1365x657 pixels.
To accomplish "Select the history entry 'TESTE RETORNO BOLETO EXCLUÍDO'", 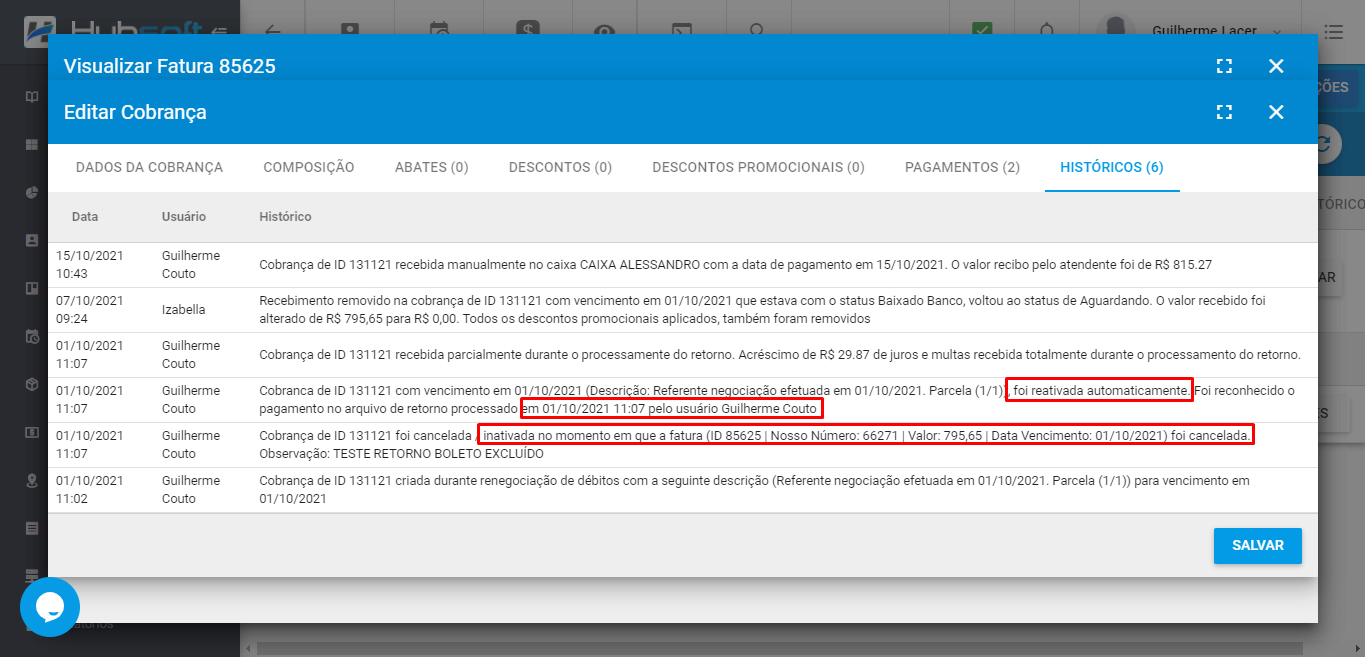I will (755, 445).
